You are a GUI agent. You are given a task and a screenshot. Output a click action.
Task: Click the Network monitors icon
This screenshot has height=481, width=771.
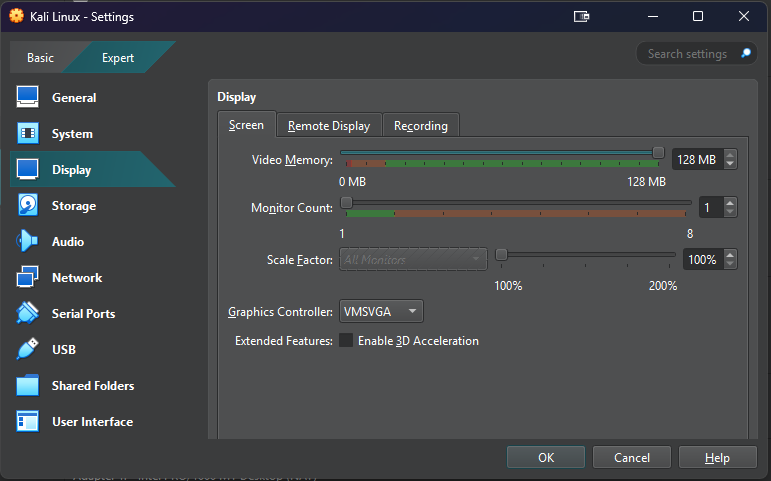(x=28, y=277)
